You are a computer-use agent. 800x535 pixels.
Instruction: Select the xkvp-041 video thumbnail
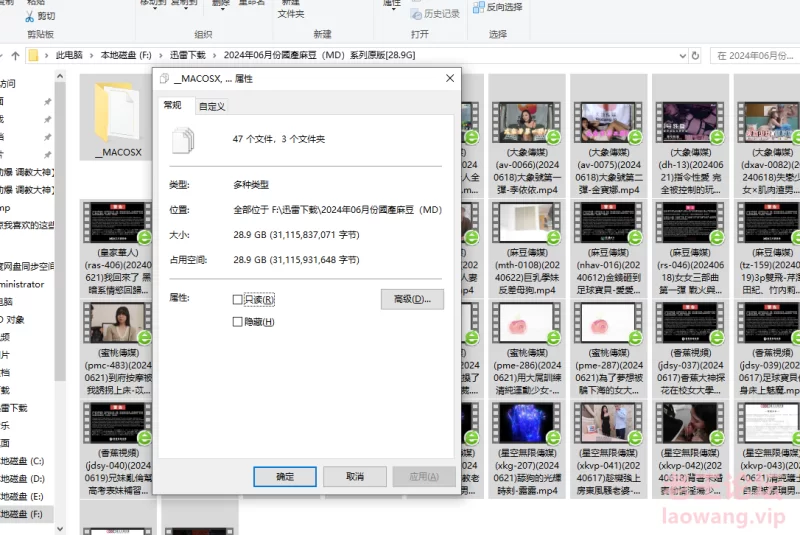pos(608,423)
